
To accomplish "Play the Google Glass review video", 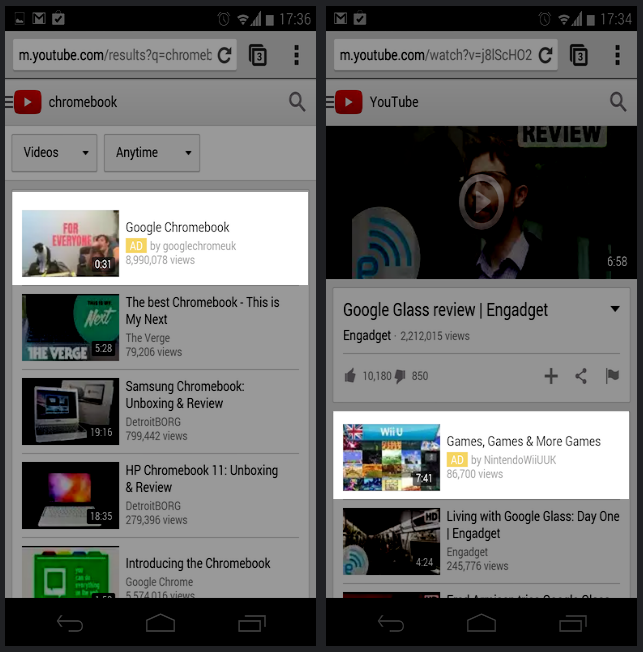I will [x=481, y=202].
